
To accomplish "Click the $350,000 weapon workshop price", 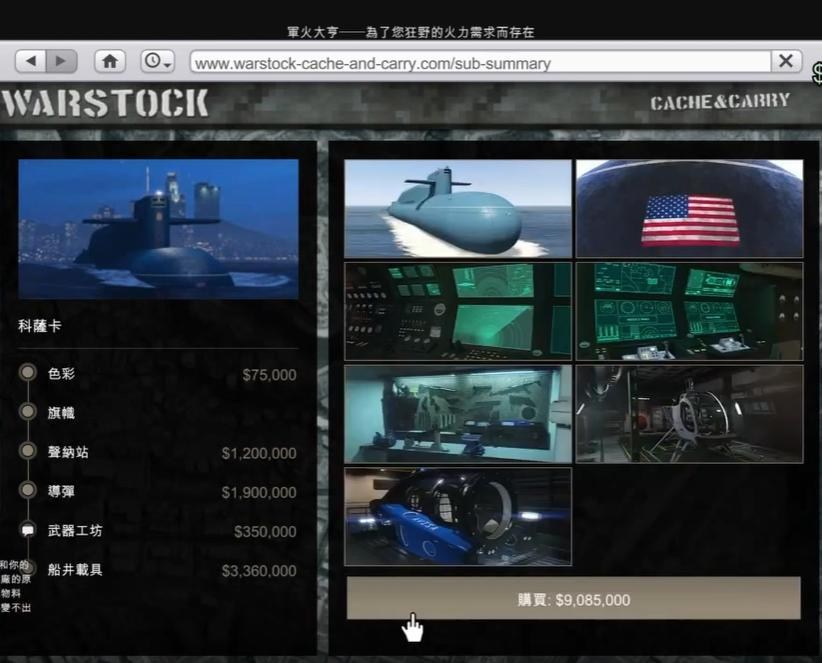I will pyautogui.click(x=265, y=531).
